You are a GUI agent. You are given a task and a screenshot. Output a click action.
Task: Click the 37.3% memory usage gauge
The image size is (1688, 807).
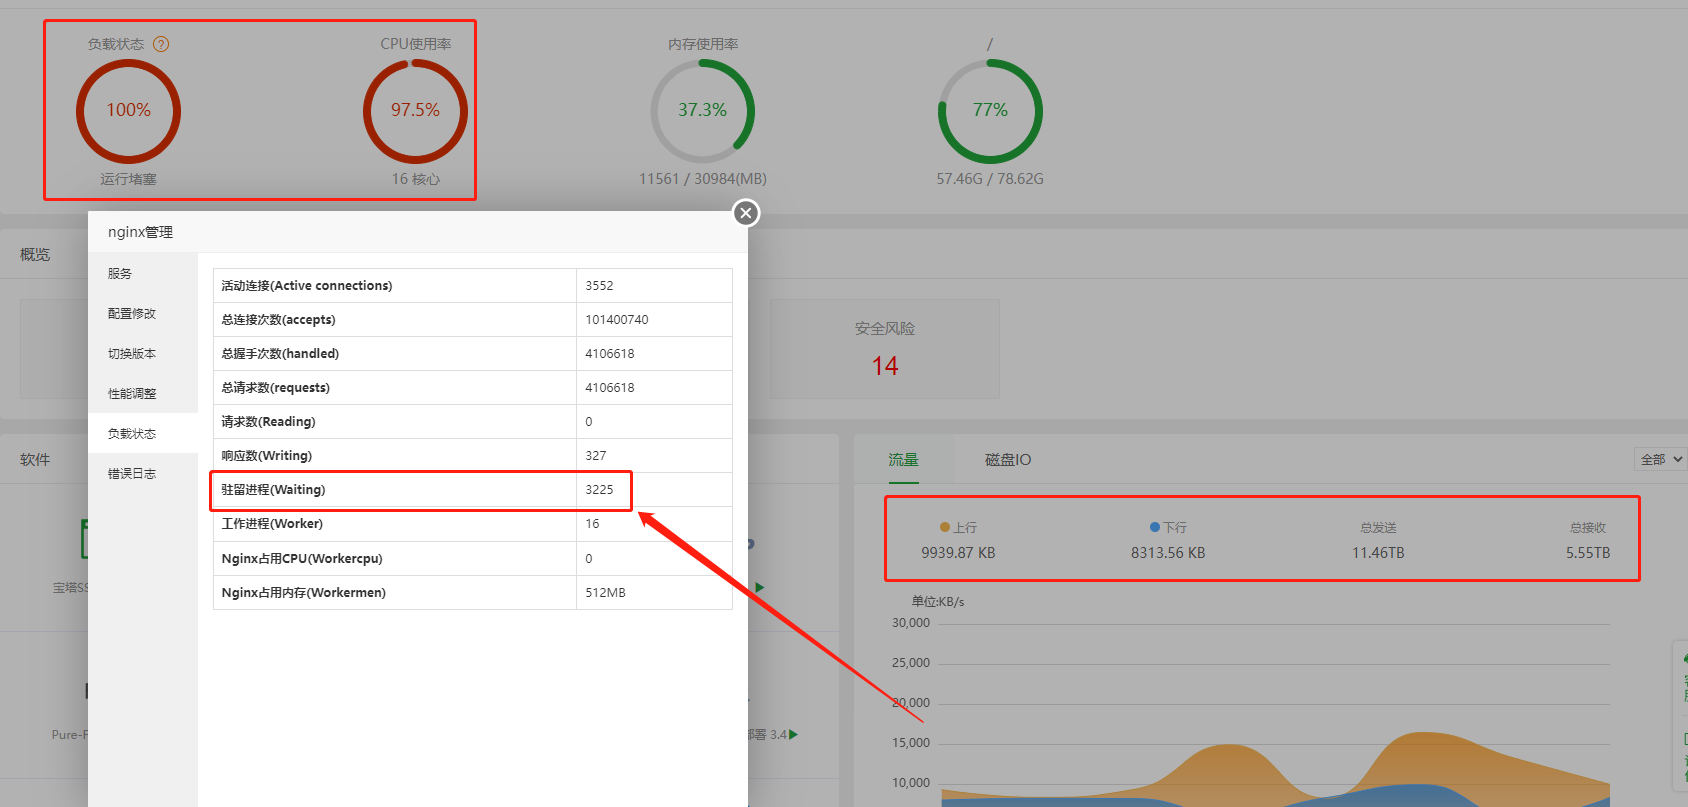point(703,111)
